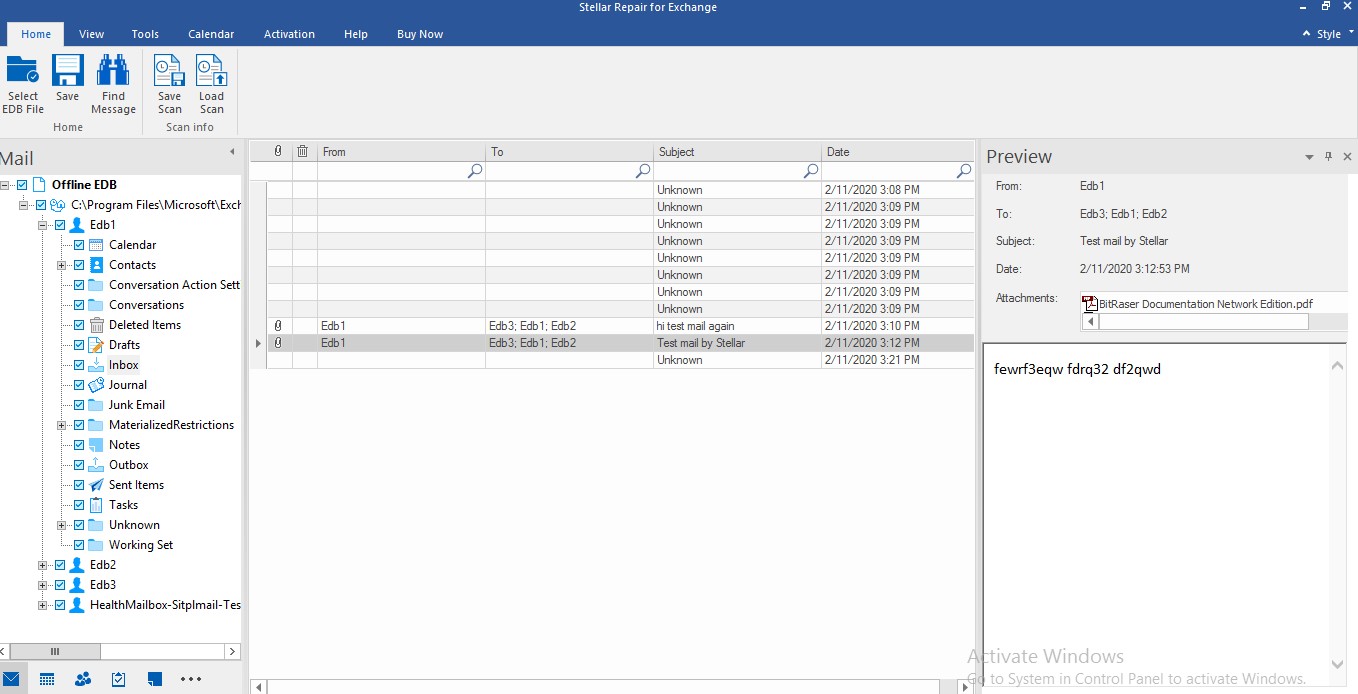This screenshot has height=694, width=1358.
Task: Expand the Unknown folder node
Action: pos(62,525)
